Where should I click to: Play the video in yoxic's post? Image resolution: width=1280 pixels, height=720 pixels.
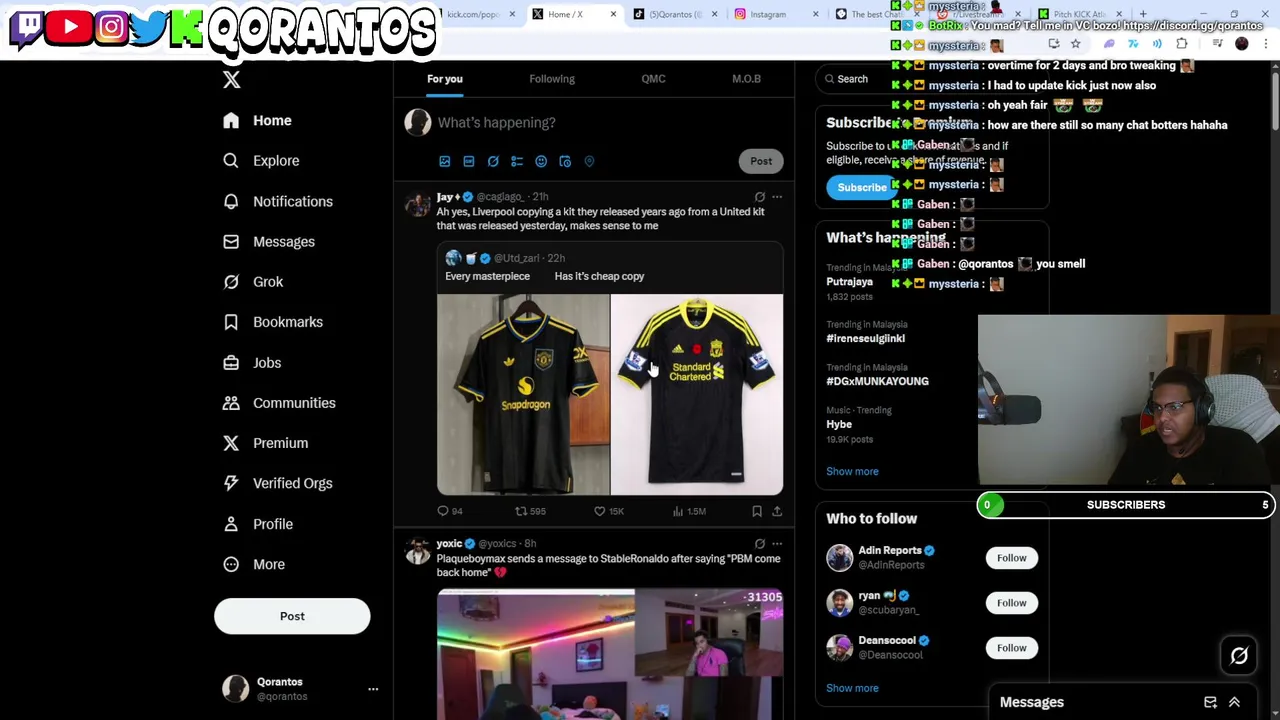click(x=610, y=654)
